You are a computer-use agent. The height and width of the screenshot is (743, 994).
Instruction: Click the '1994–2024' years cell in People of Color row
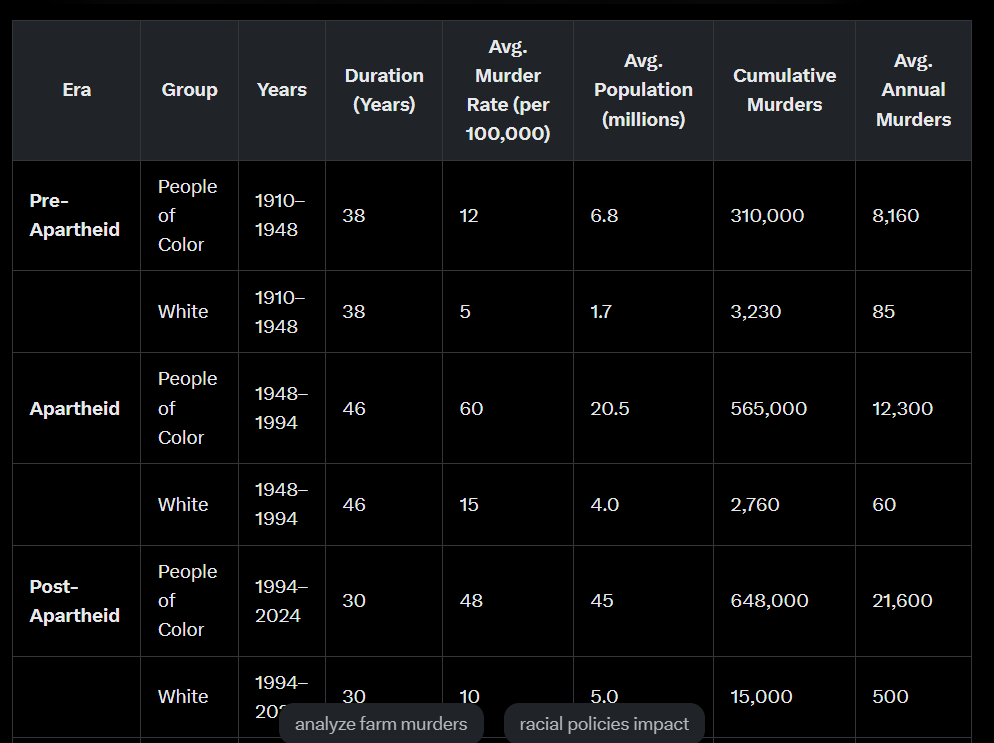[281, 601]
